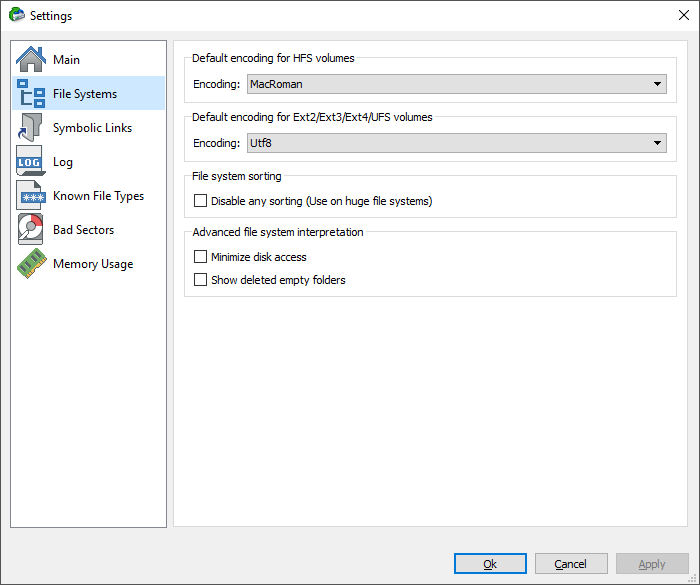The height and width of the screenshot is (585, 700).
Task: Click the Utf8 encoding field
Action: tap(457, 143)
